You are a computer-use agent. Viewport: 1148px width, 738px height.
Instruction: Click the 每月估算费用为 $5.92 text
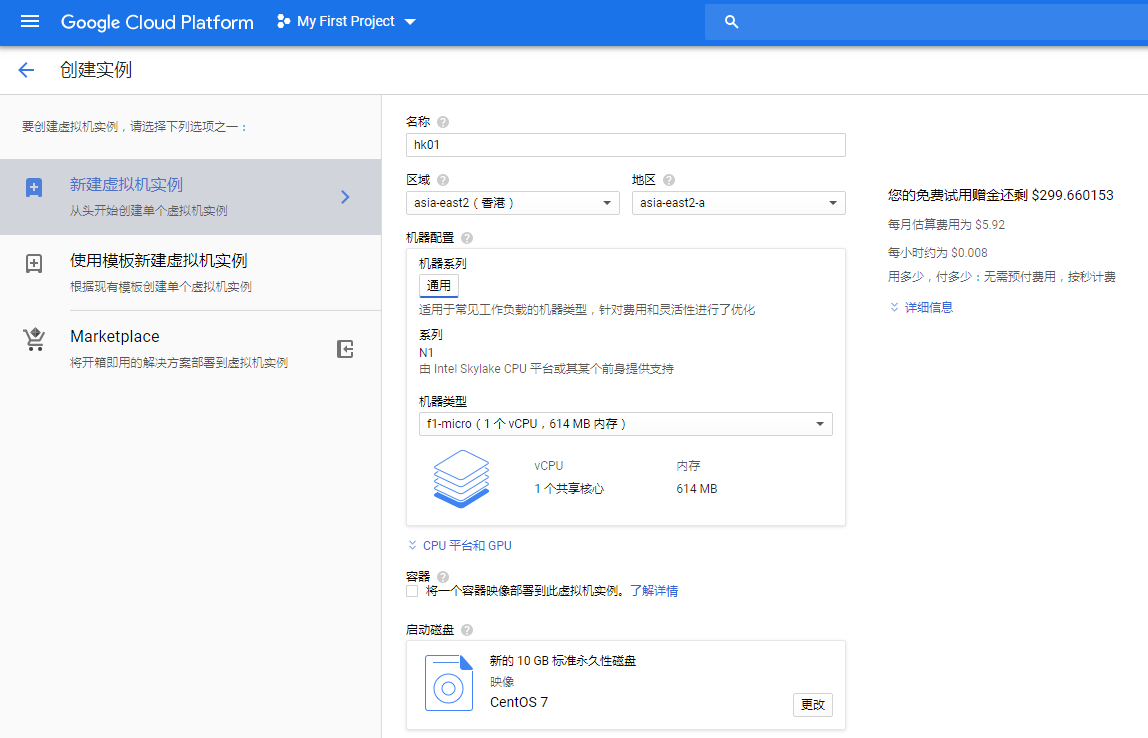tap(947, 225)
